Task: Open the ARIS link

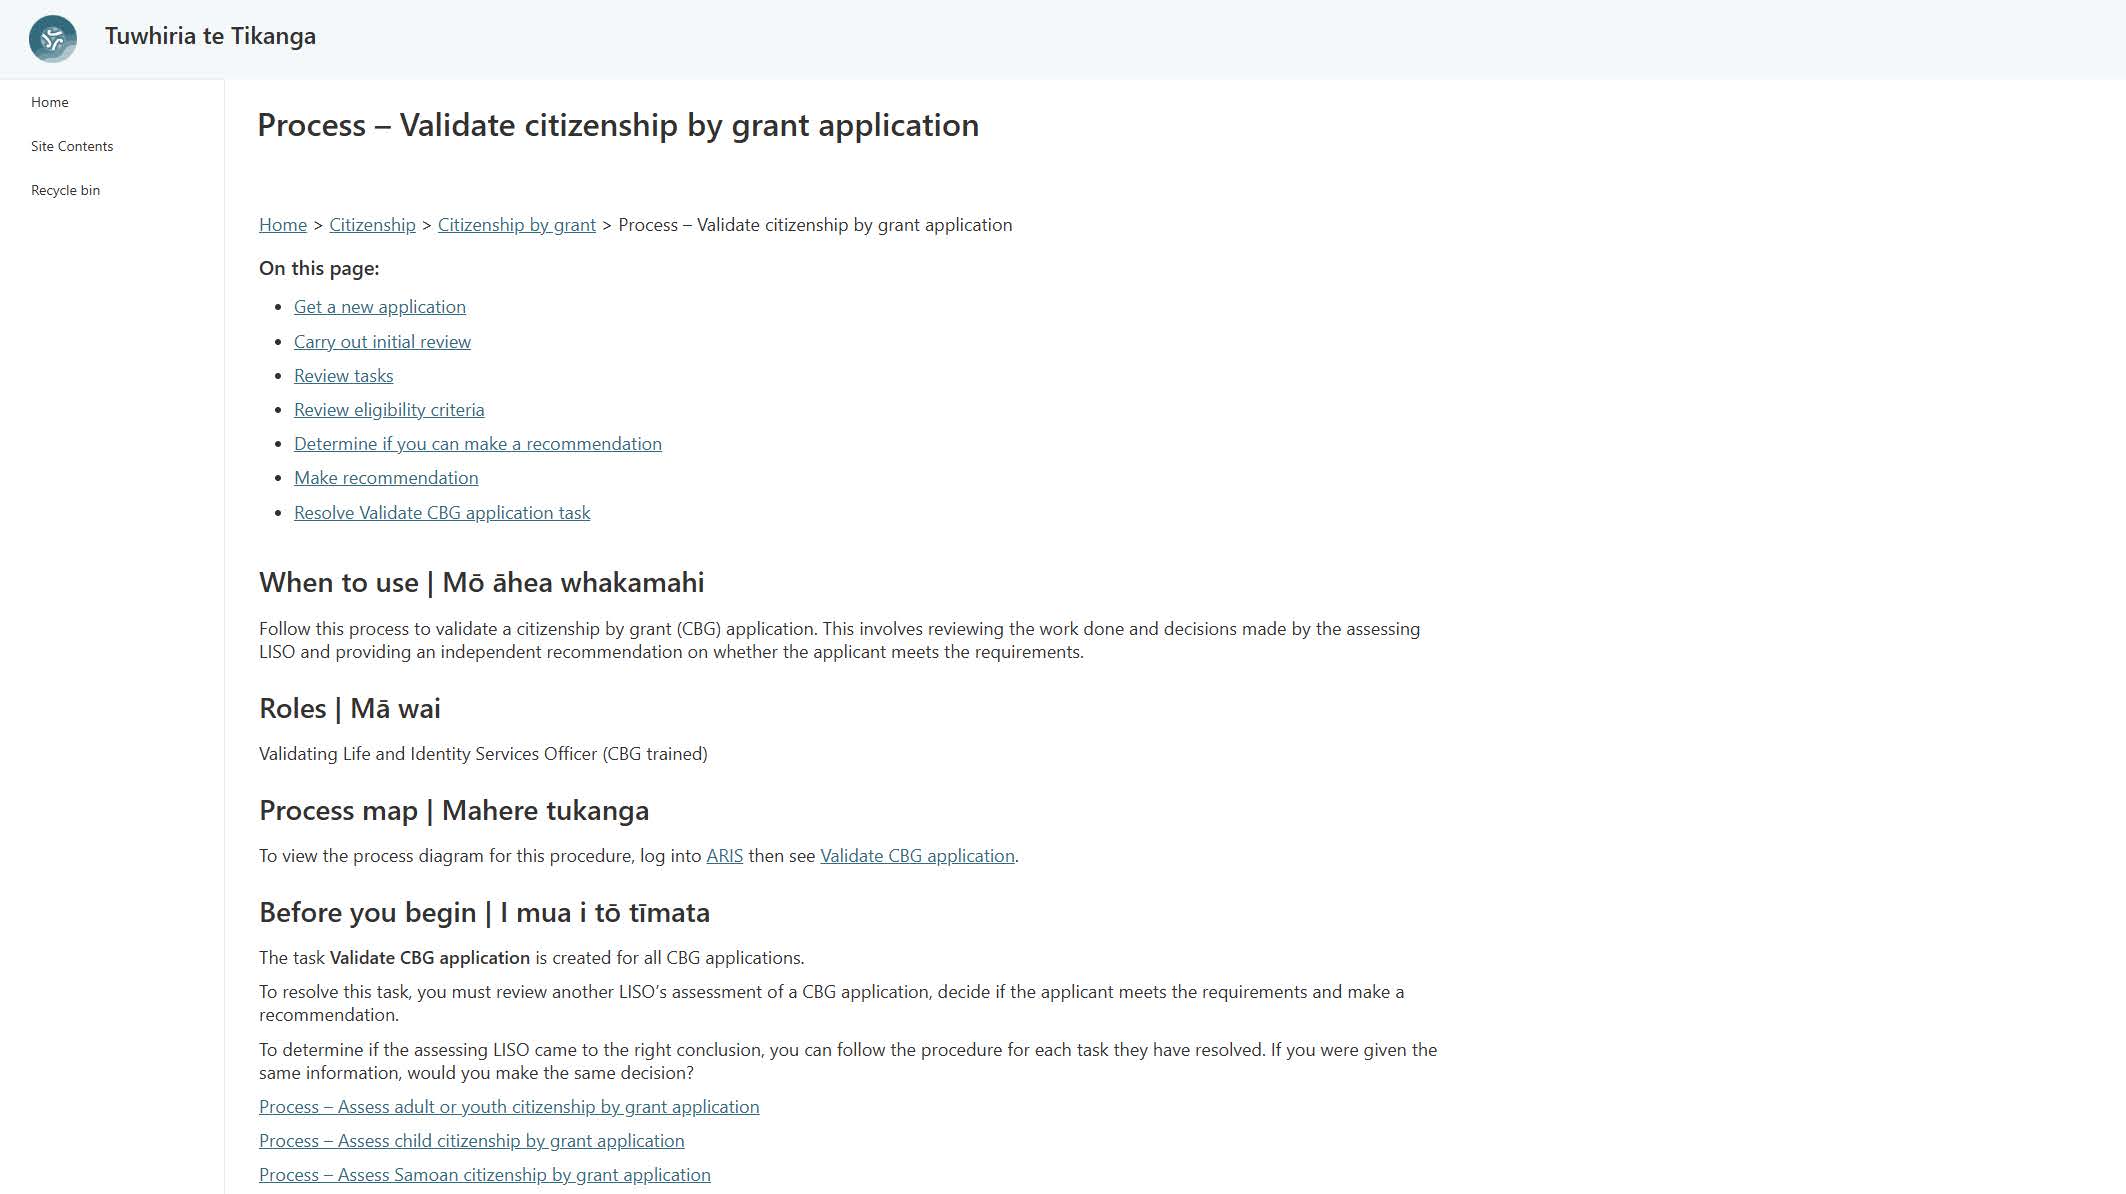Action: pyautogui.click(x=724, y=856)
